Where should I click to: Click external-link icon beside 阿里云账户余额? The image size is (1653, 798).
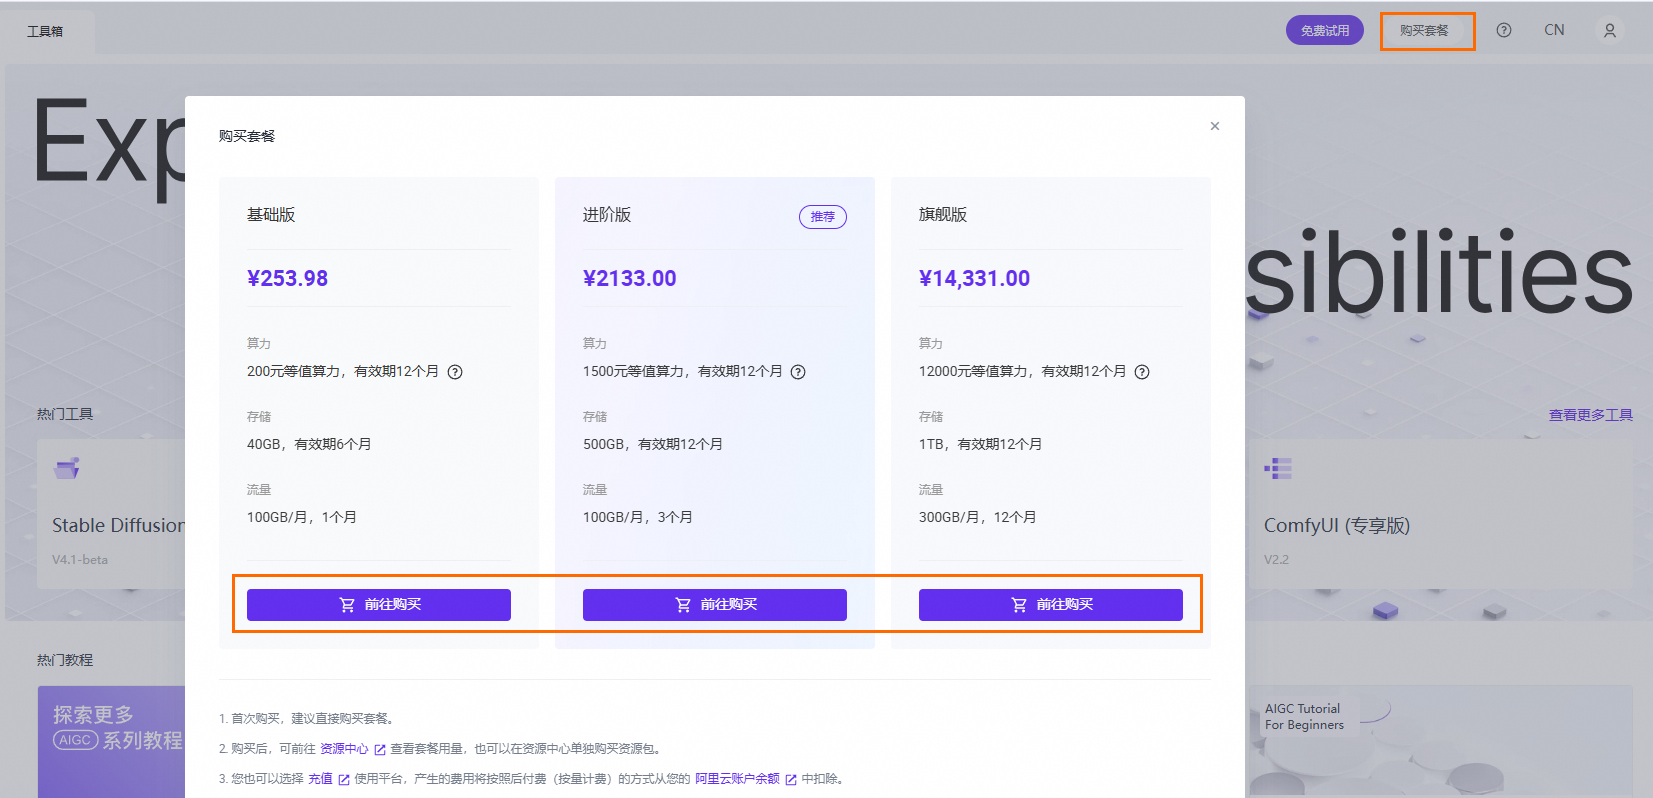tap(791, 780)
